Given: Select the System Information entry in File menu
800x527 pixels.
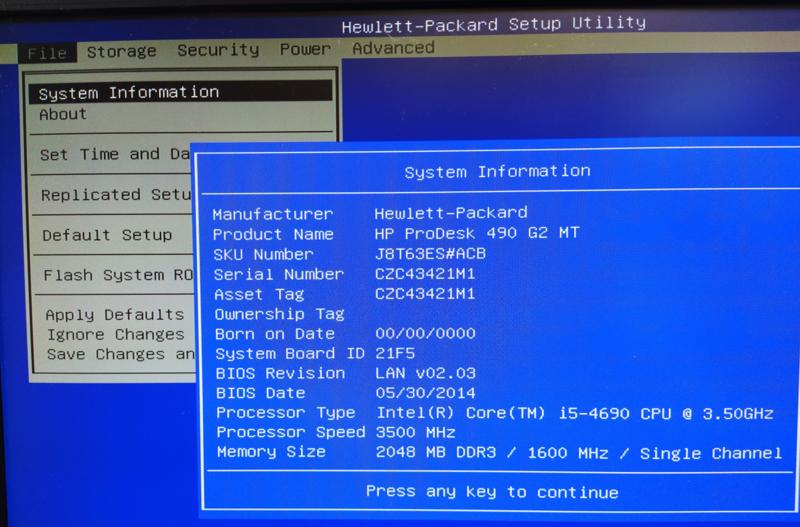Looking at the screenshot, I should [181, 92].
